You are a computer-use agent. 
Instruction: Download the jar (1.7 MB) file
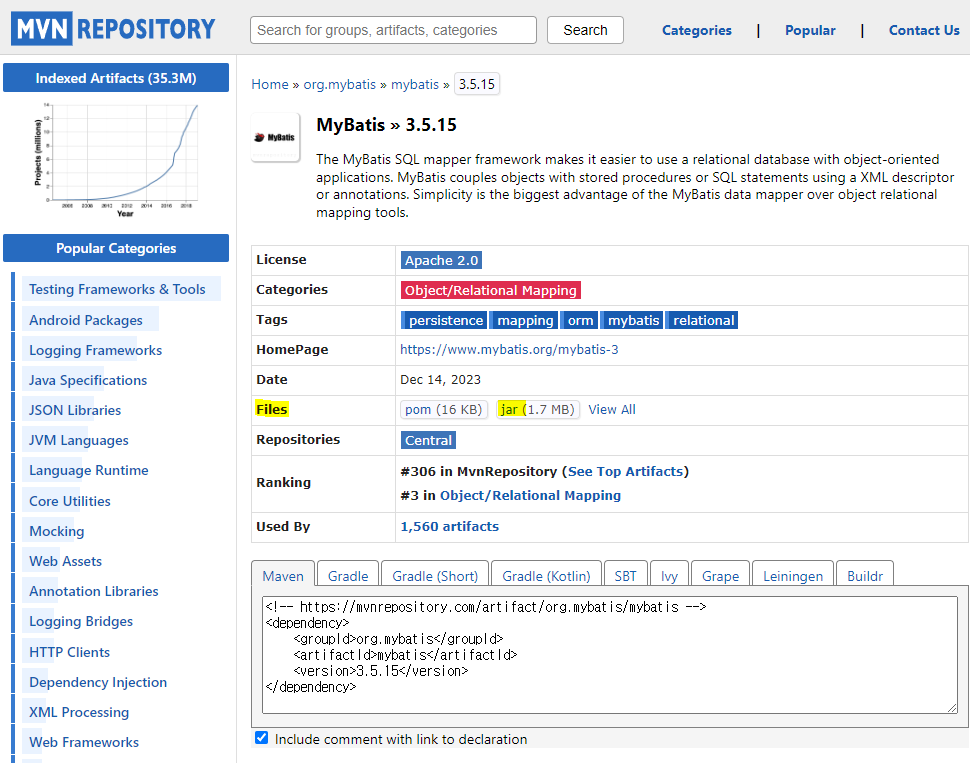538,410
